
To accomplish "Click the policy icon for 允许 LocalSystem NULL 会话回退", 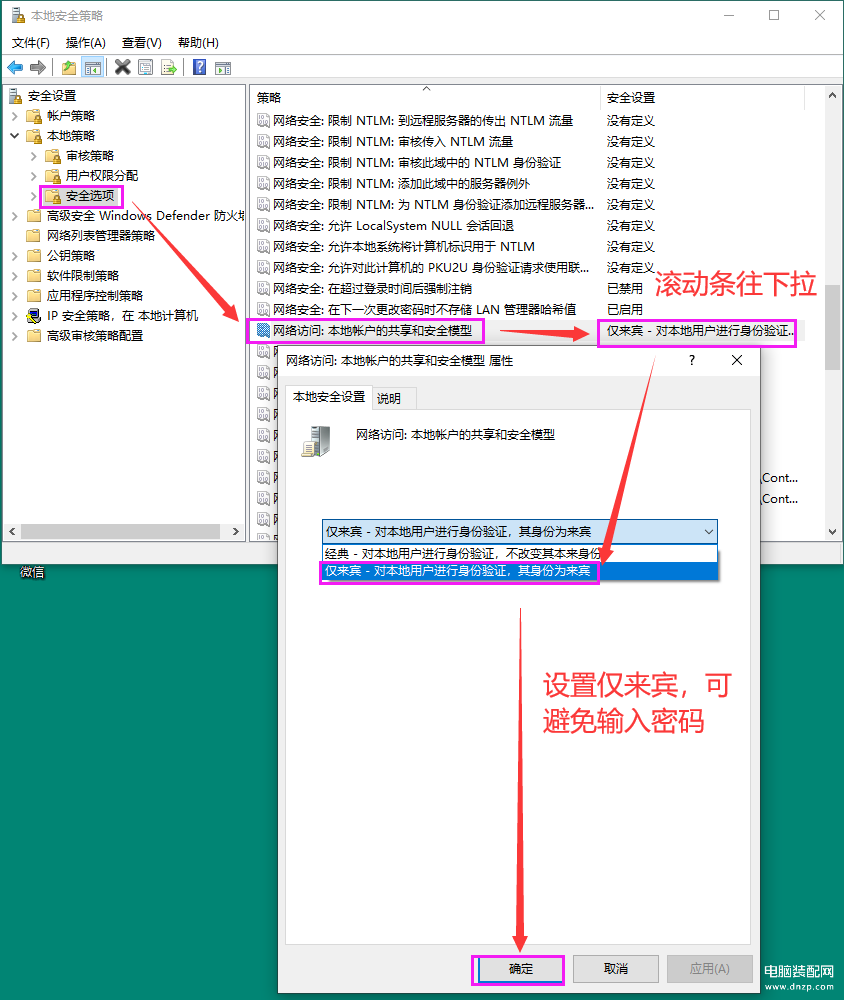I will [x=263, y=226].
